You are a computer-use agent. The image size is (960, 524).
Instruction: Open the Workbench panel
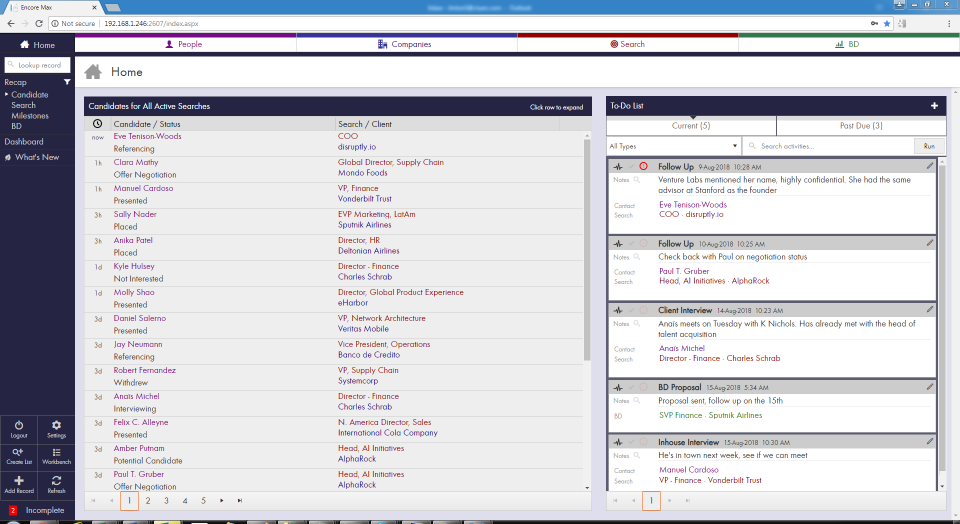click(x=56, y=456)
